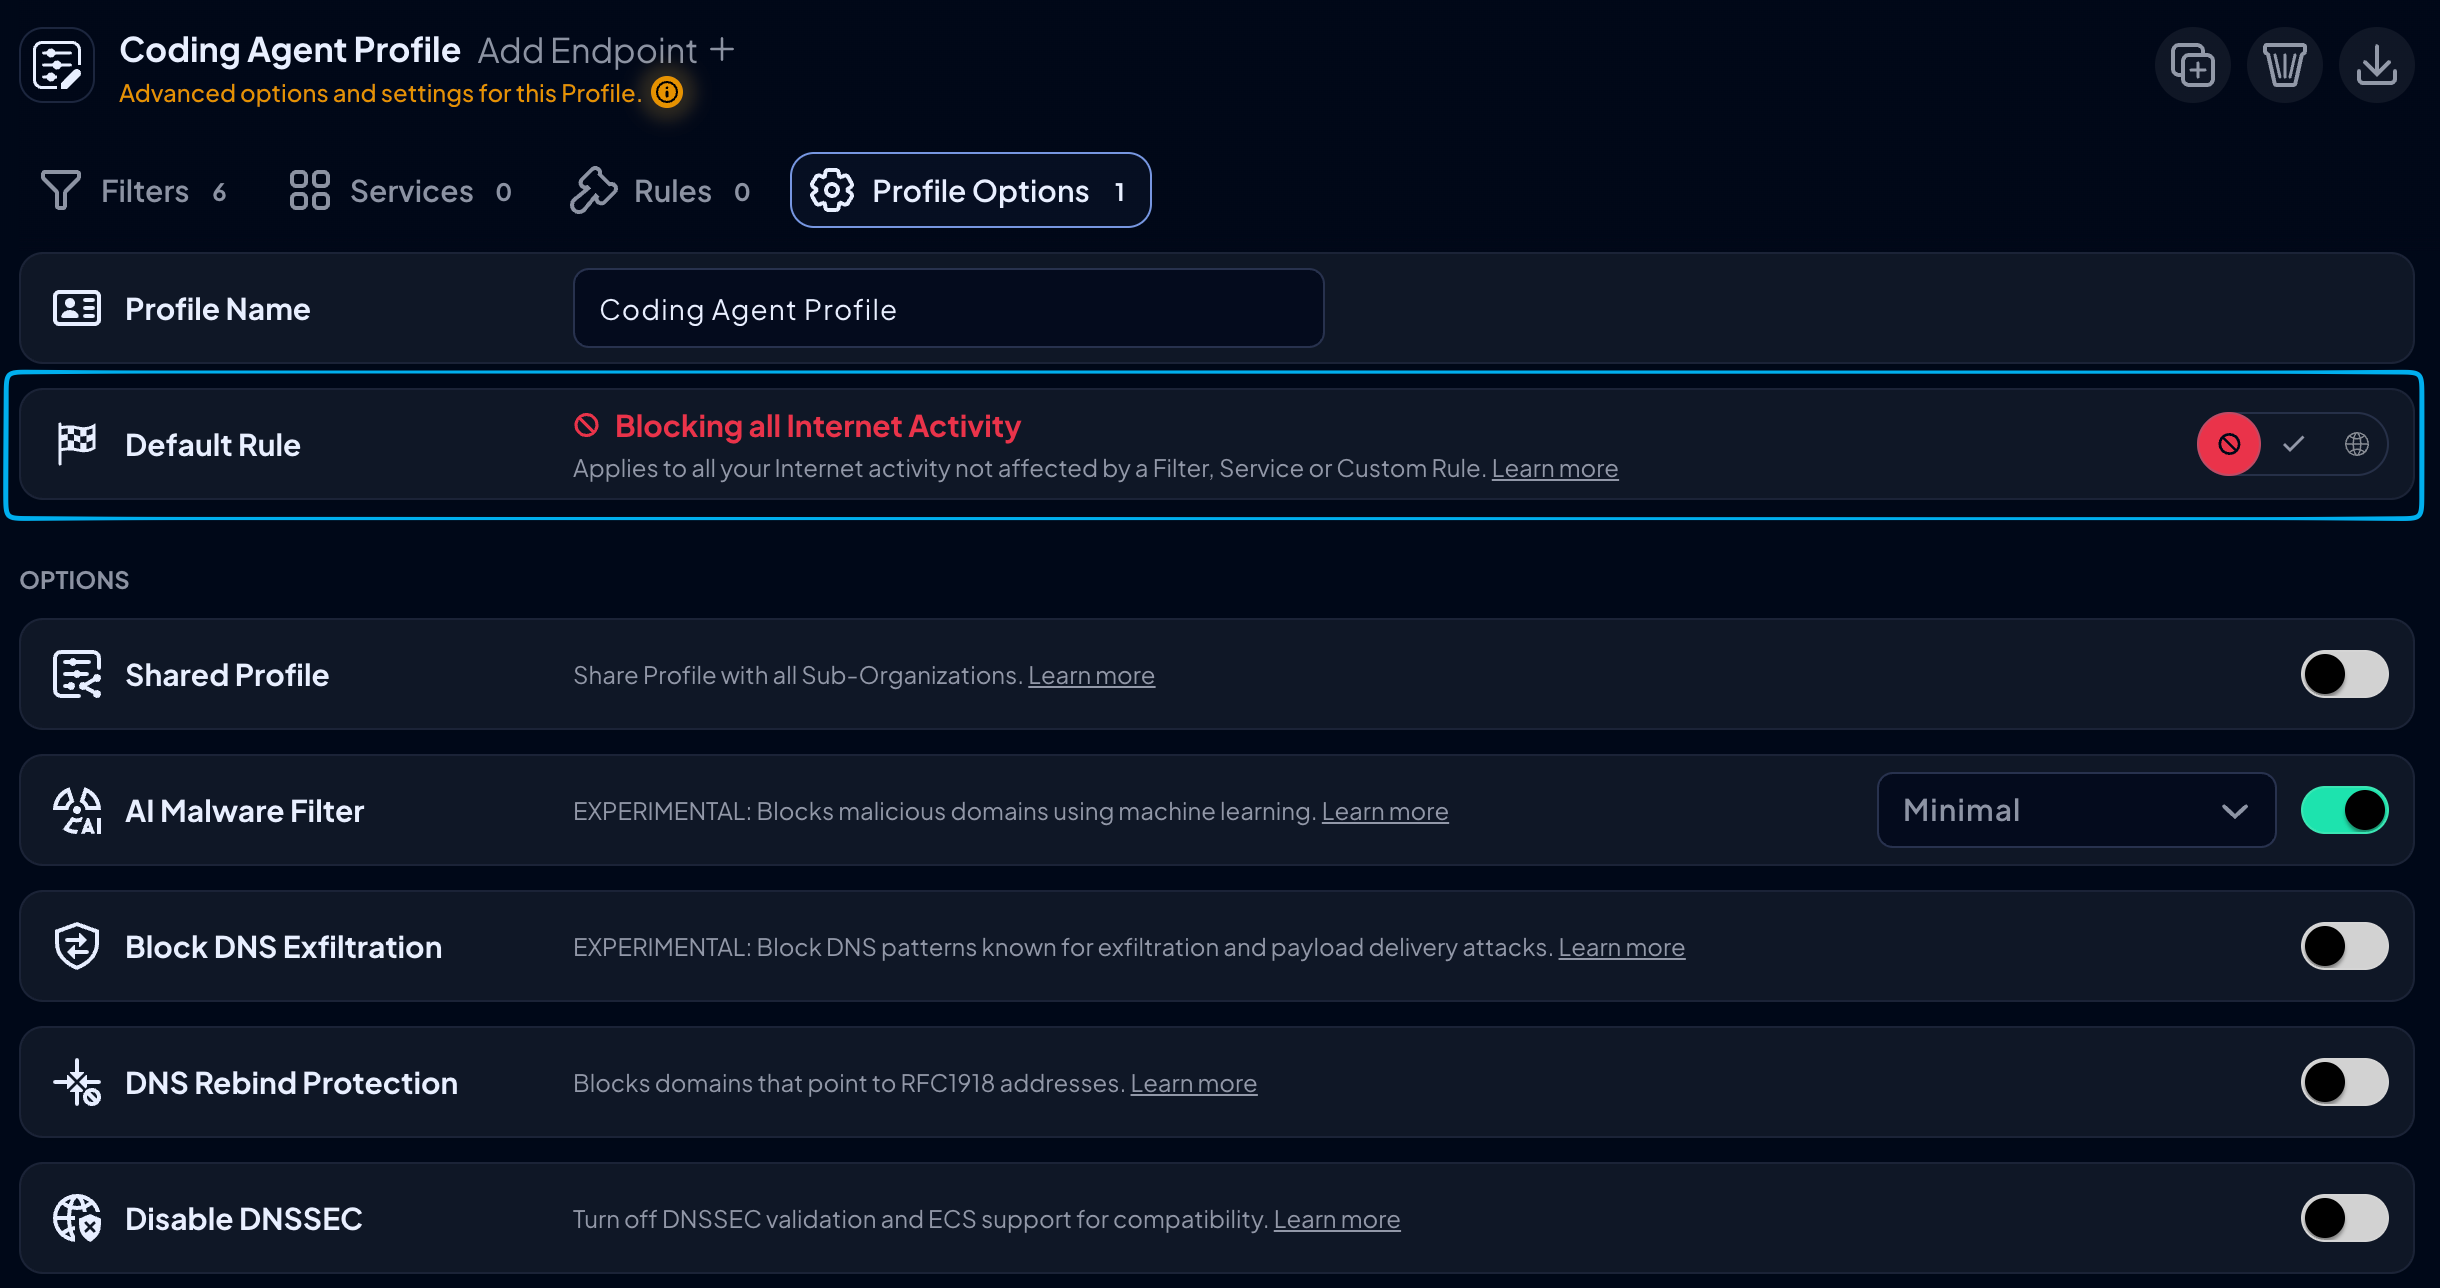Image resolution: width=2440 pixels, height=1288 pixels.
Task: Click the download/export profile icon
Action: click(2376, 66)
